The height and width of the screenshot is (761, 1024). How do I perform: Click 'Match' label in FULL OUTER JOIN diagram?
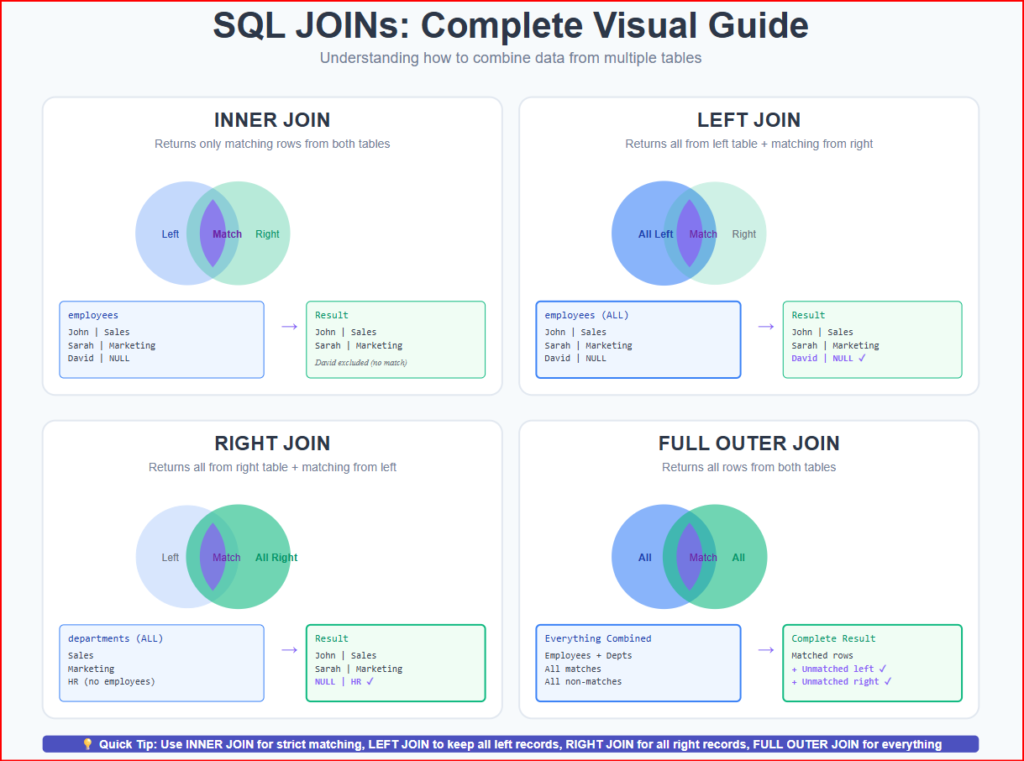(703, 557)
